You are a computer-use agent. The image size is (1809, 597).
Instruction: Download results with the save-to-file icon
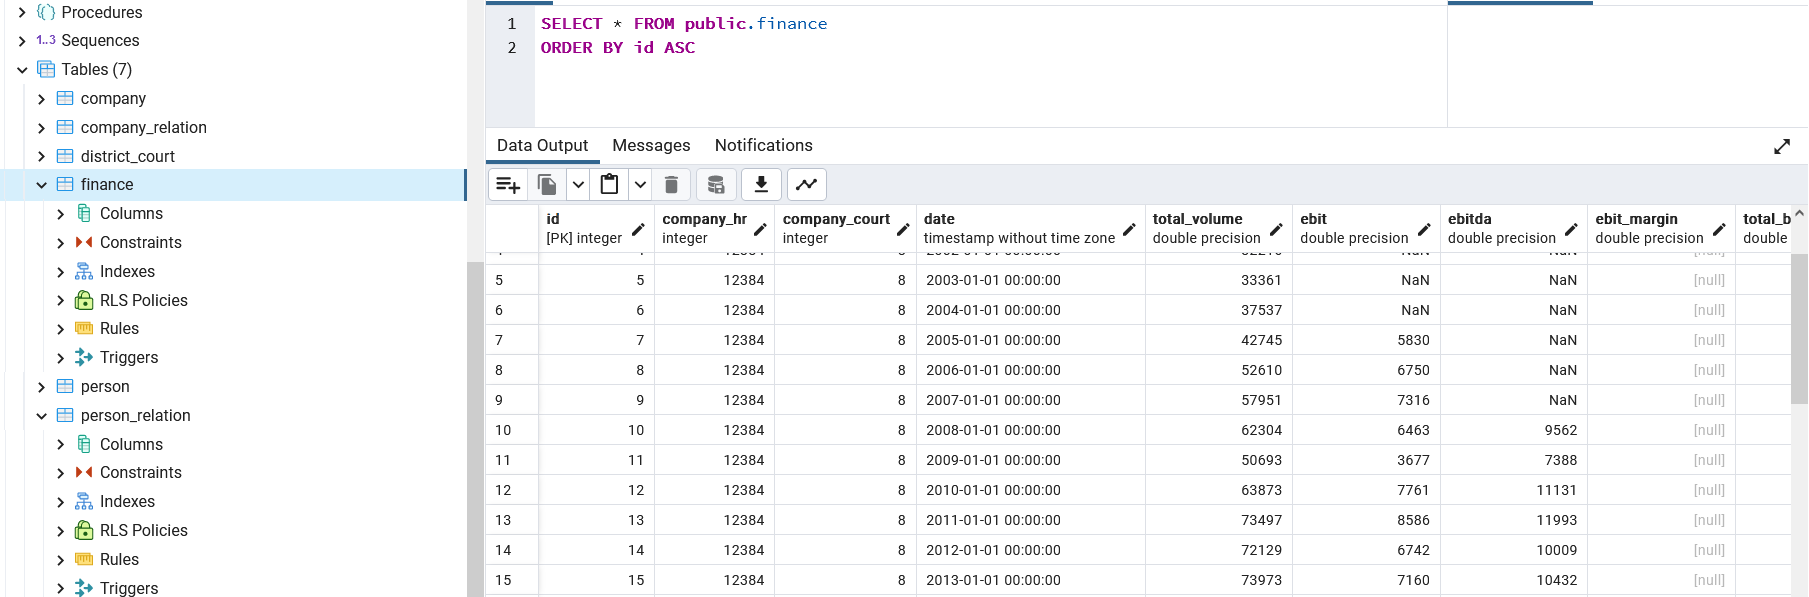click(761, 185)
